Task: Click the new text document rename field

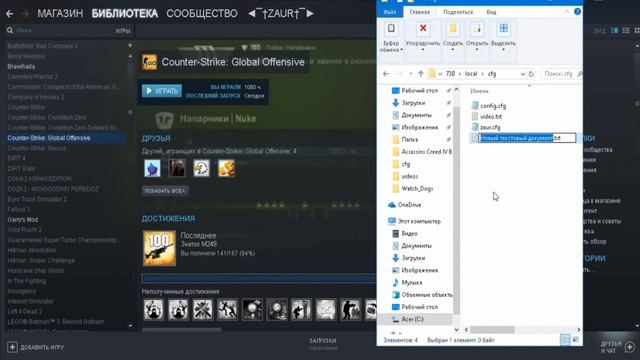Action: [x=527, y=138]
